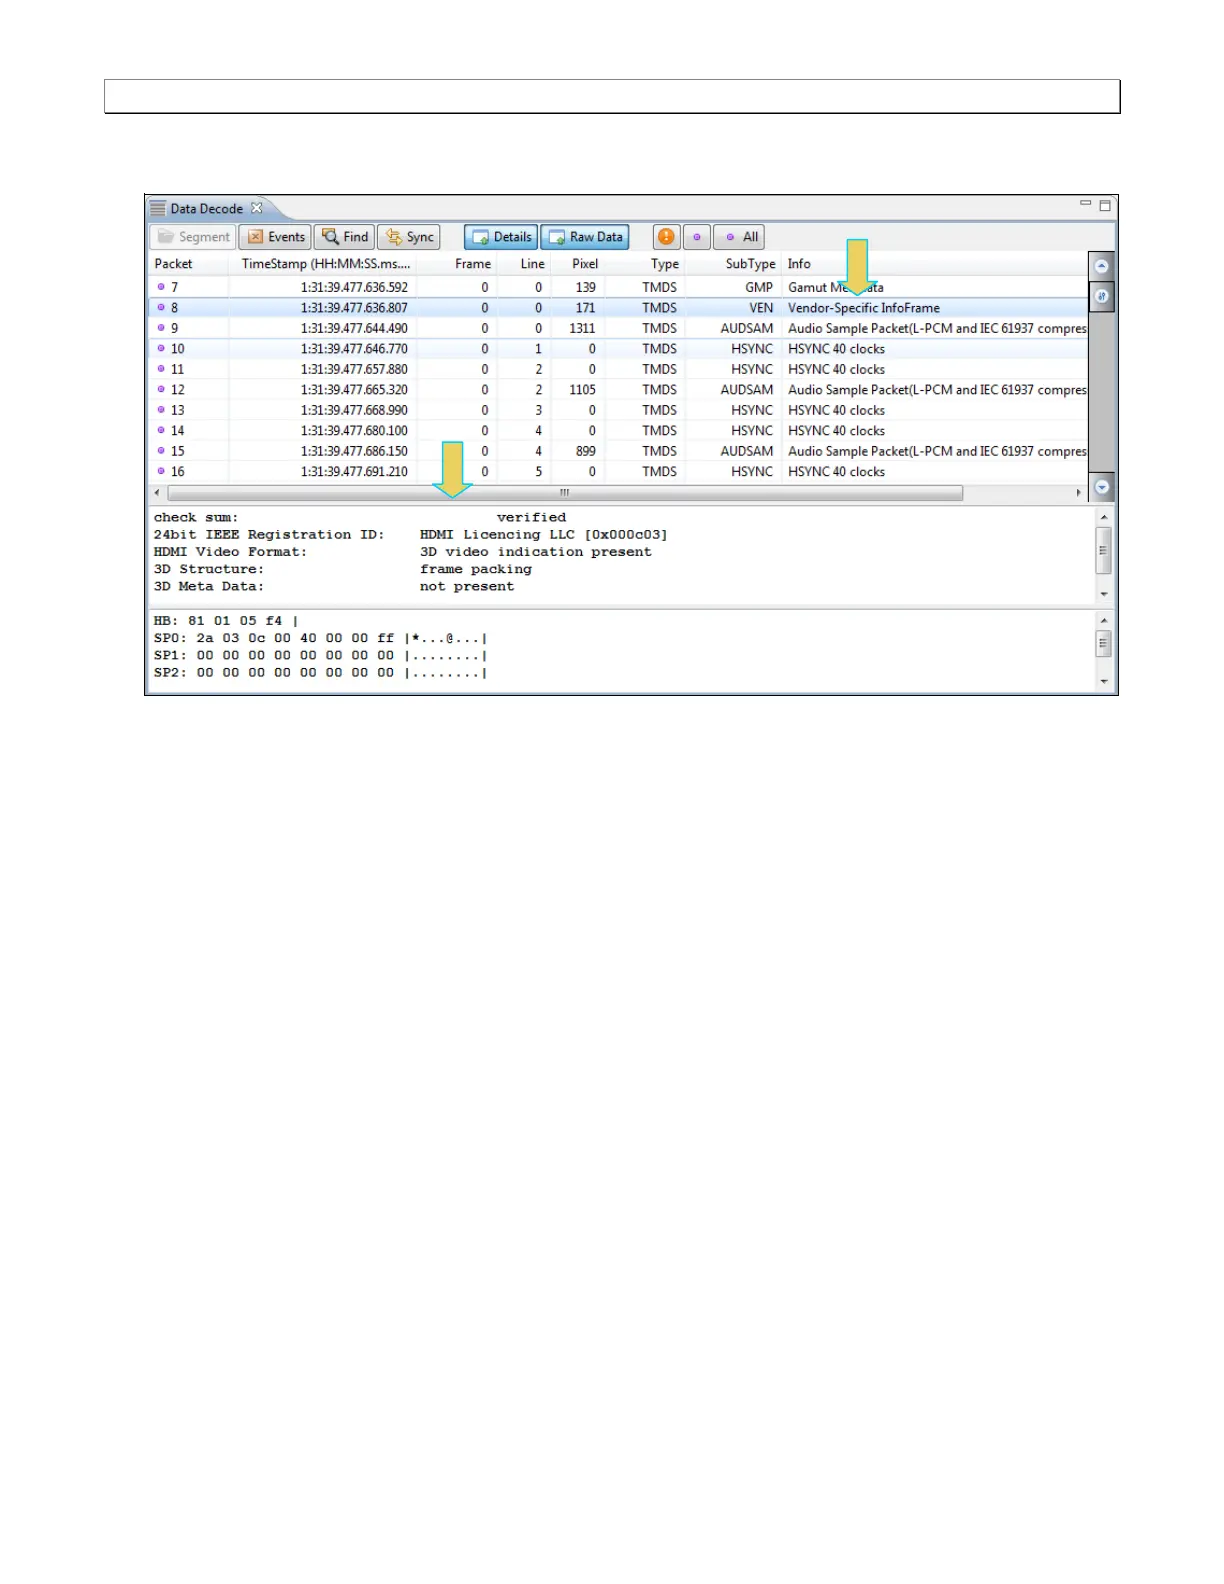Click the HDMI Licencing LLC registration value

click(x=543, y=535)
